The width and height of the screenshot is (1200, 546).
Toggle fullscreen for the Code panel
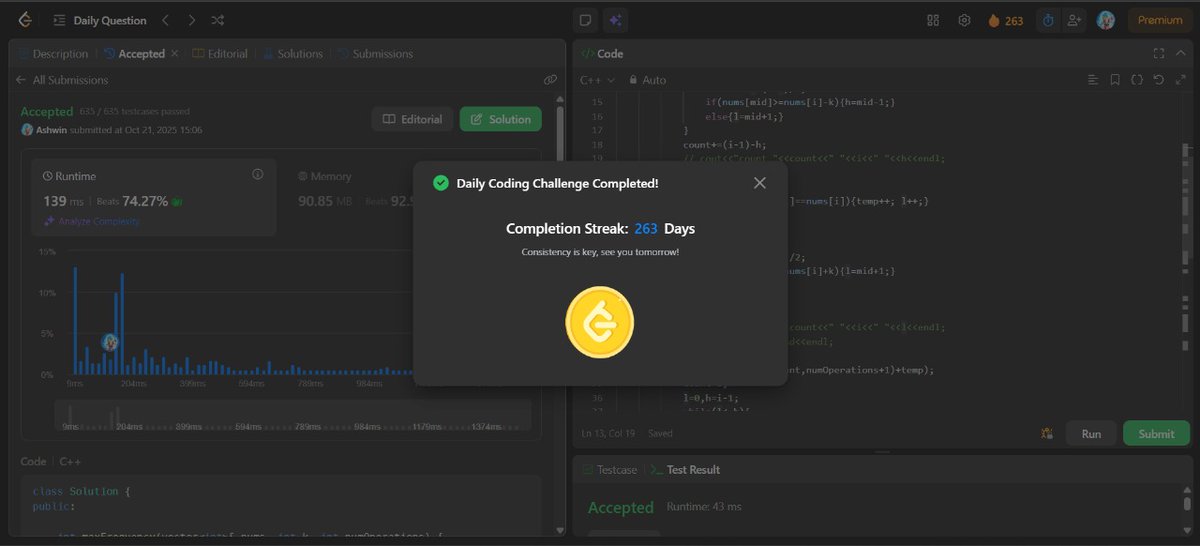click(1159, 54)
